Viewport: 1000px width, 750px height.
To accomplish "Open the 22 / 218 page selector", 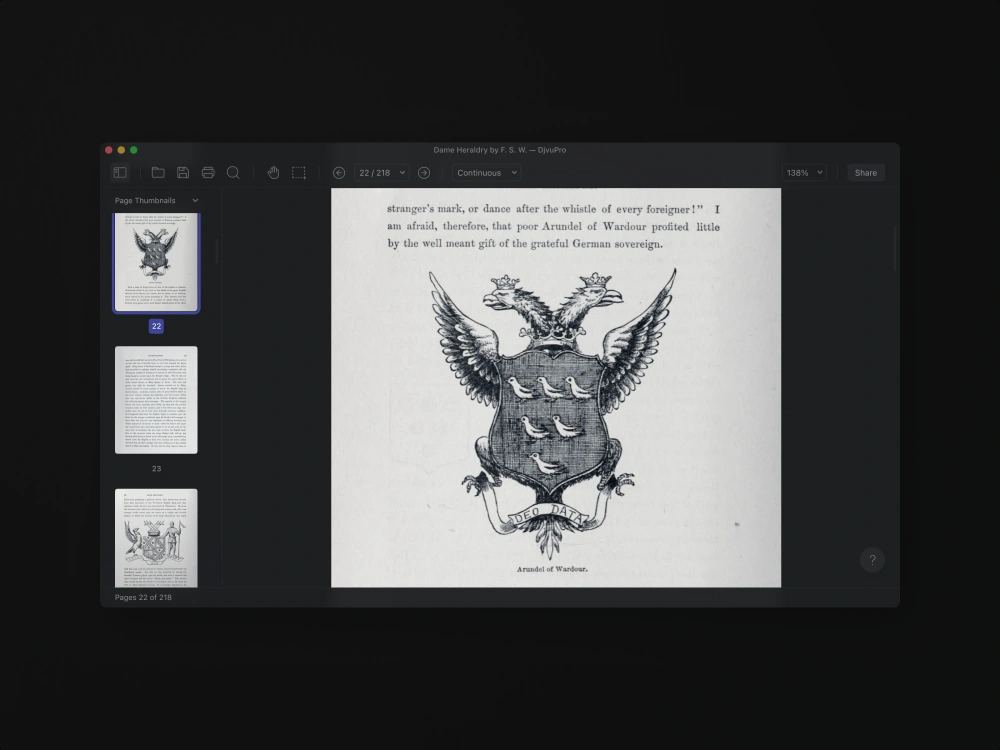I will (x=381, y=173).
